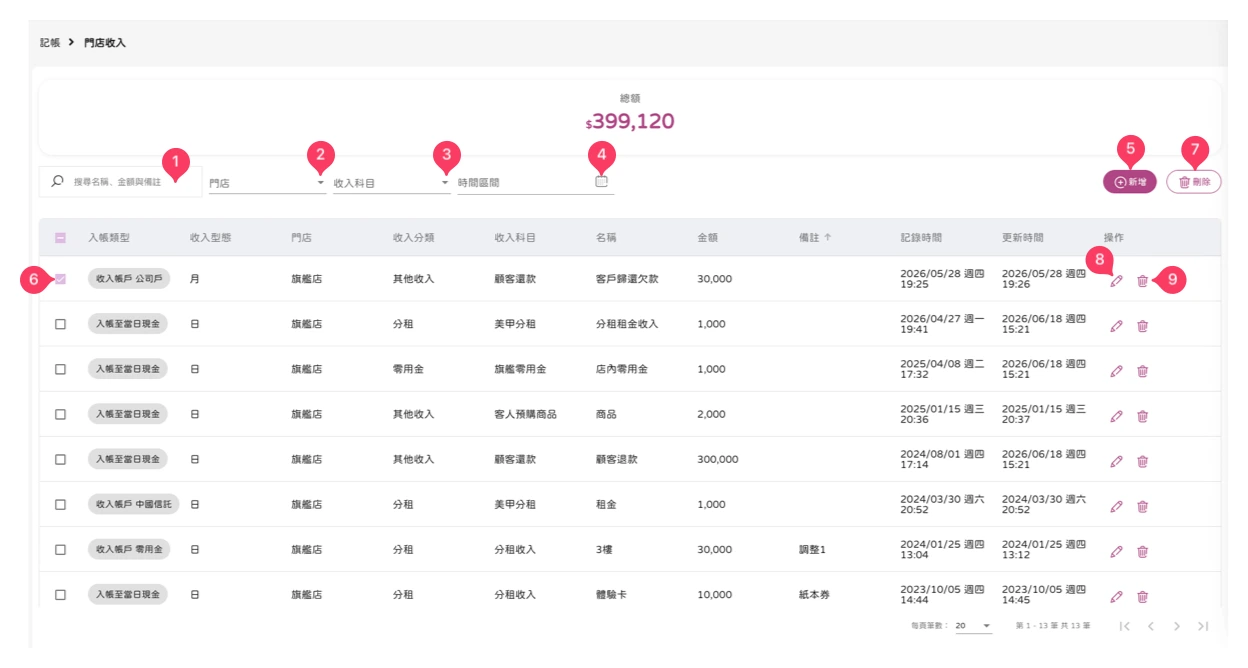Sort by the 入帳類型 column header
Image resolution: width=1248 pixels, height=668 pixels.
click(x=109, y=238)
